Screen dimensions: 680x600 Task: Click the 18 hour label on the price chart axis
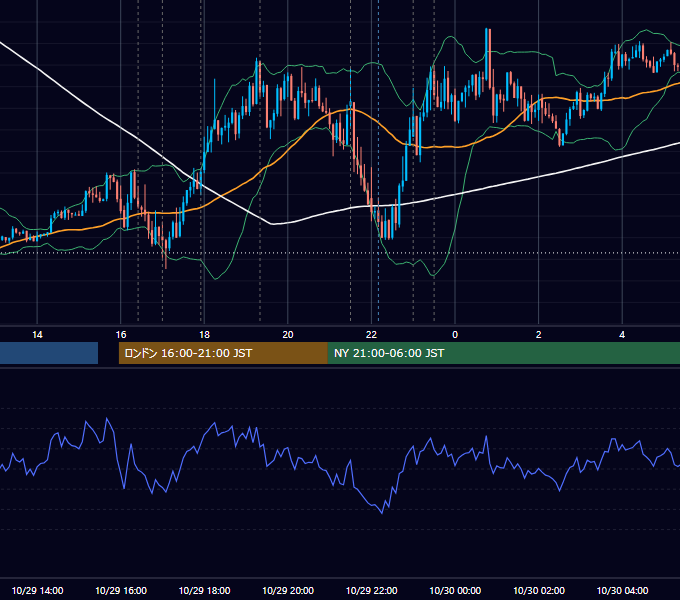[204, 335]
